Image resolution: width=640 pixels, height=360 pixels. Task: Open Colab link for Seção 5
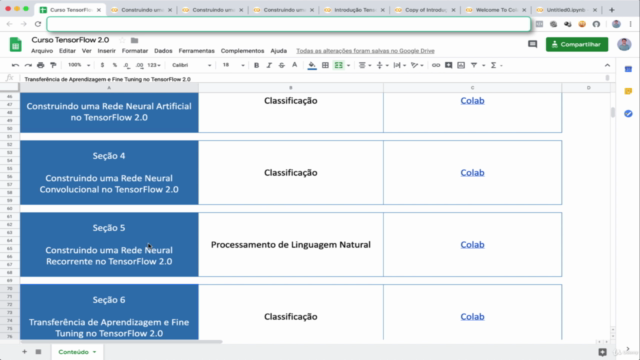(x=472, y=244)
